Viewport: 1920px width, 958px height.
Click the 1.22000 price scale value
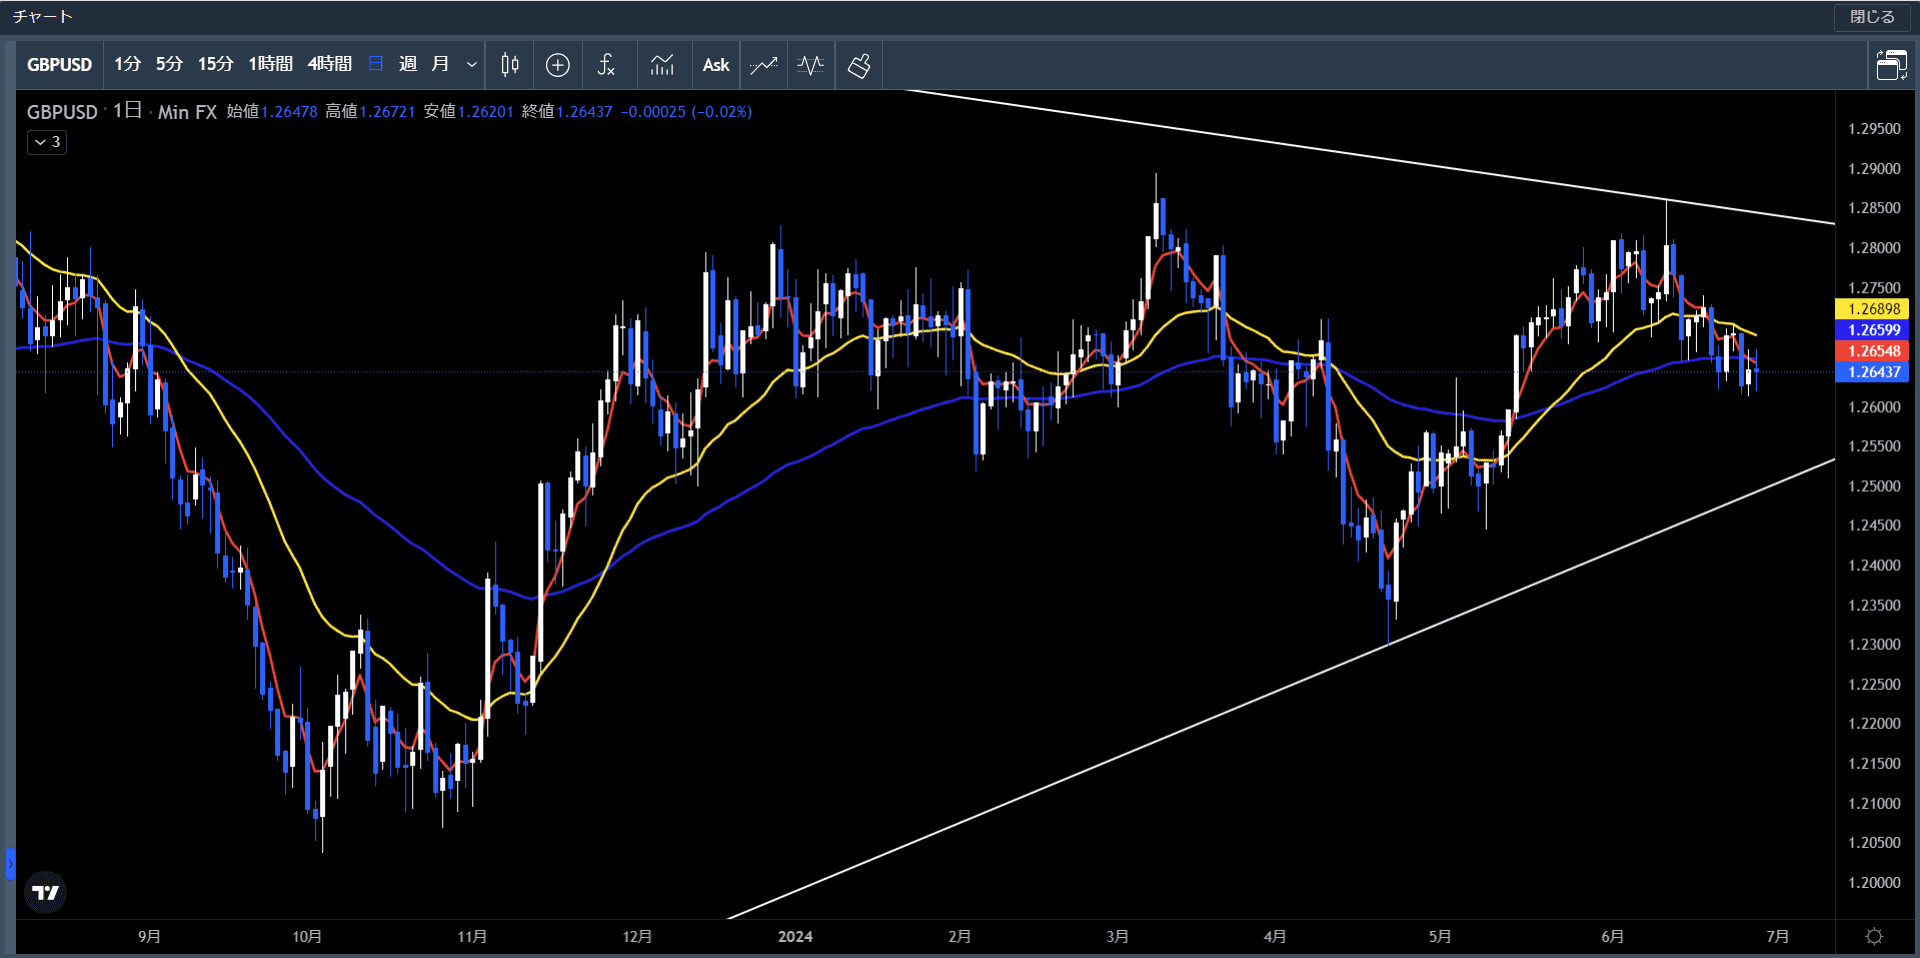pos(1874,724)
